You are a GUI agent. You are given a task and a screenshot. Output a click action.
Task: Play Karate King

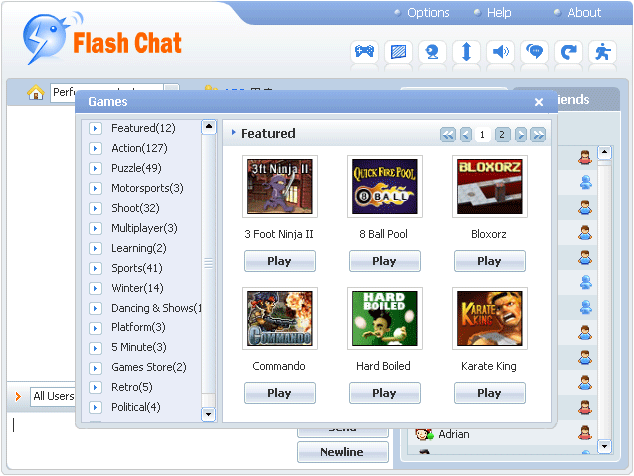click(x=490, y=393)
